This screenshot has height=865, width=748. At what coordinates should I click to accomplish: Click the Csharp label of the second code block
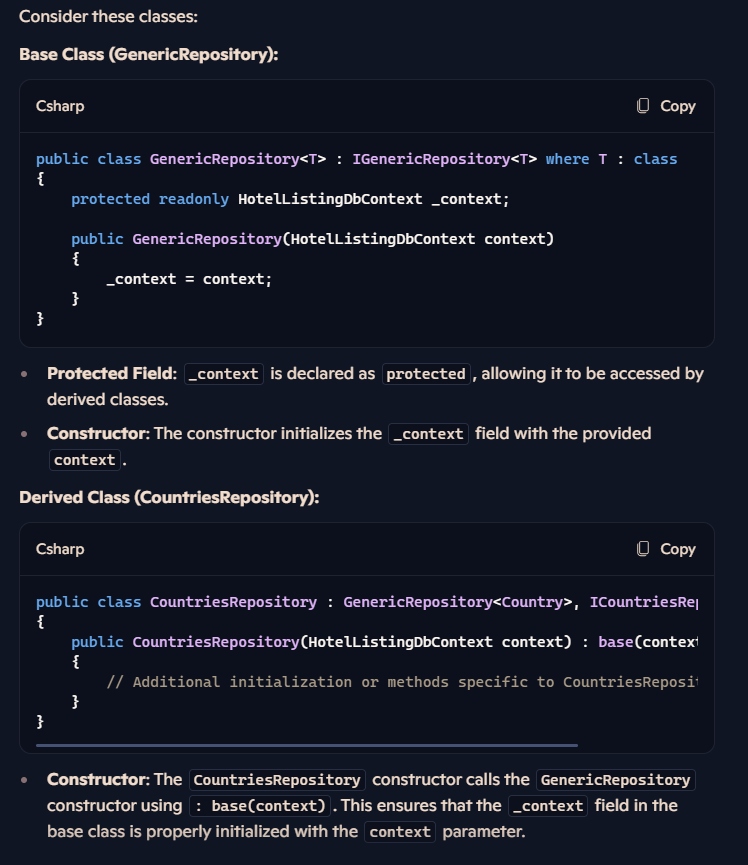pyautogui.click(x=60, y=549)
